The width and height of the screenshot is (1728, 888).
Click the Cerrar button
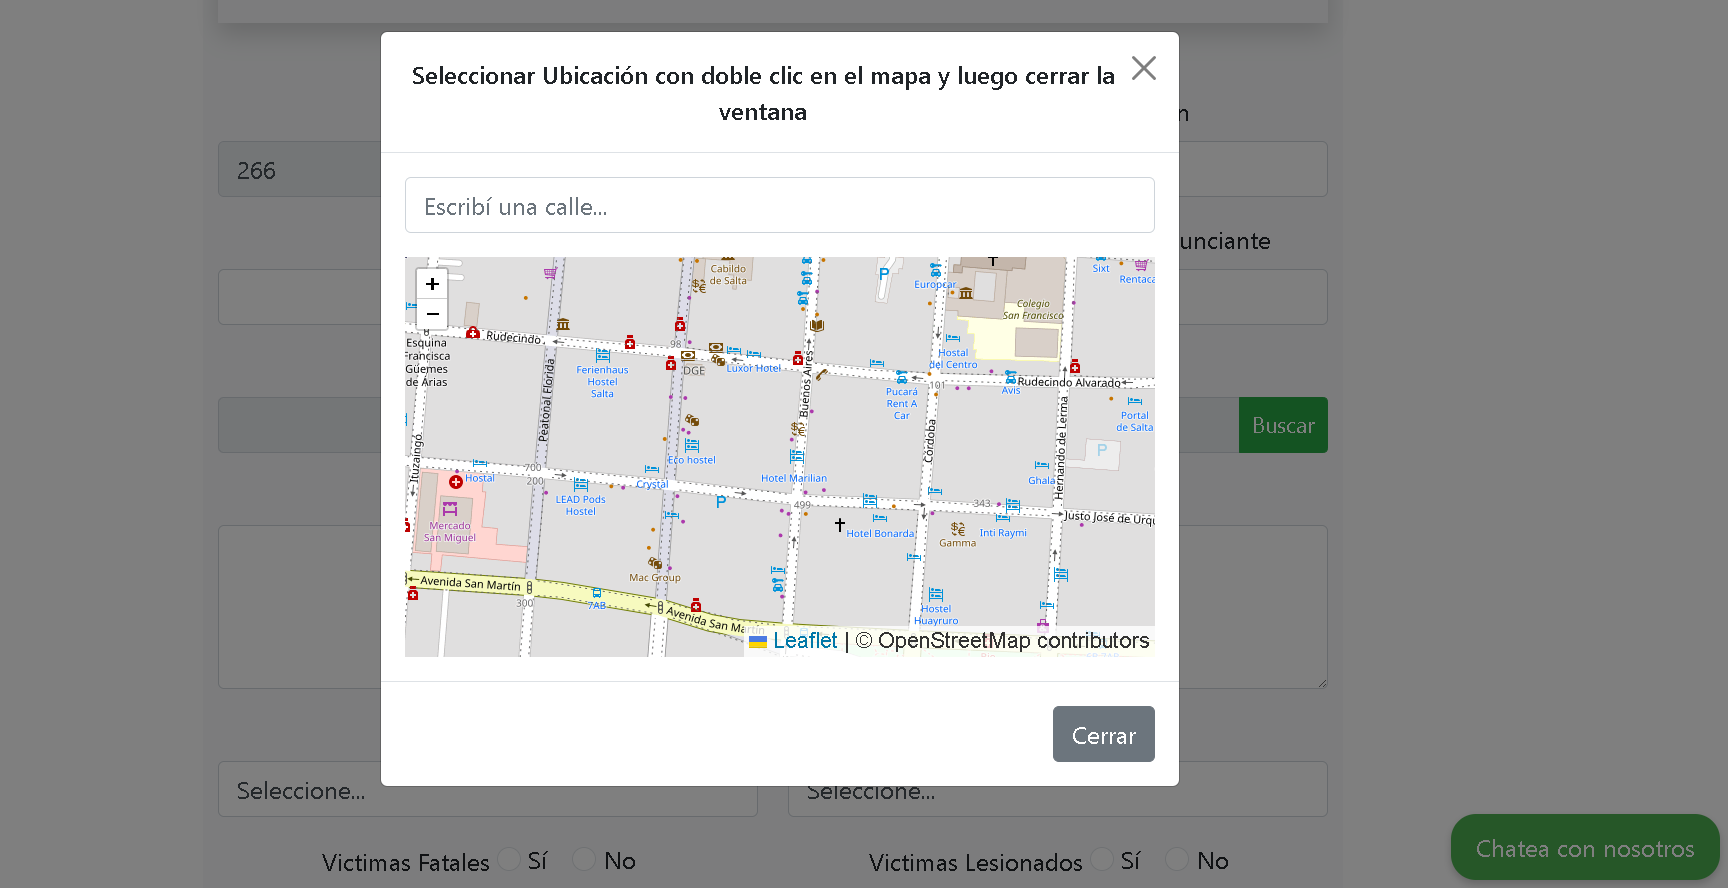[x=1103, y=734]
